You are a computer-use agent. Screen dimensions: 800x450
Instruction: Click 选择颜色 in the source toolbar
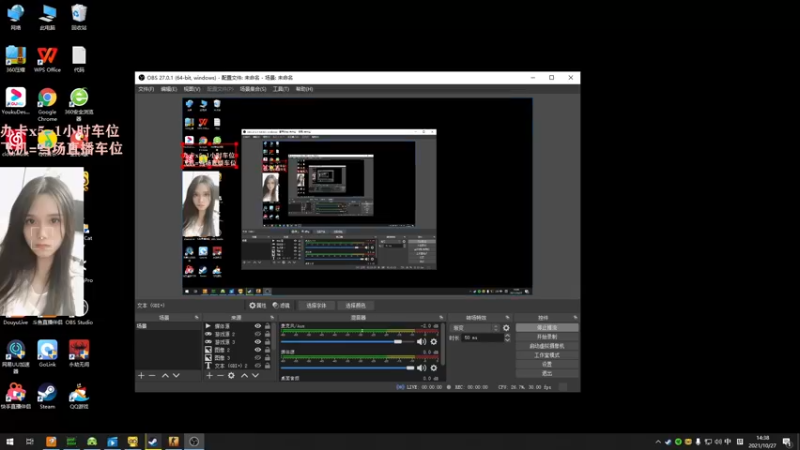click(356, 305)
